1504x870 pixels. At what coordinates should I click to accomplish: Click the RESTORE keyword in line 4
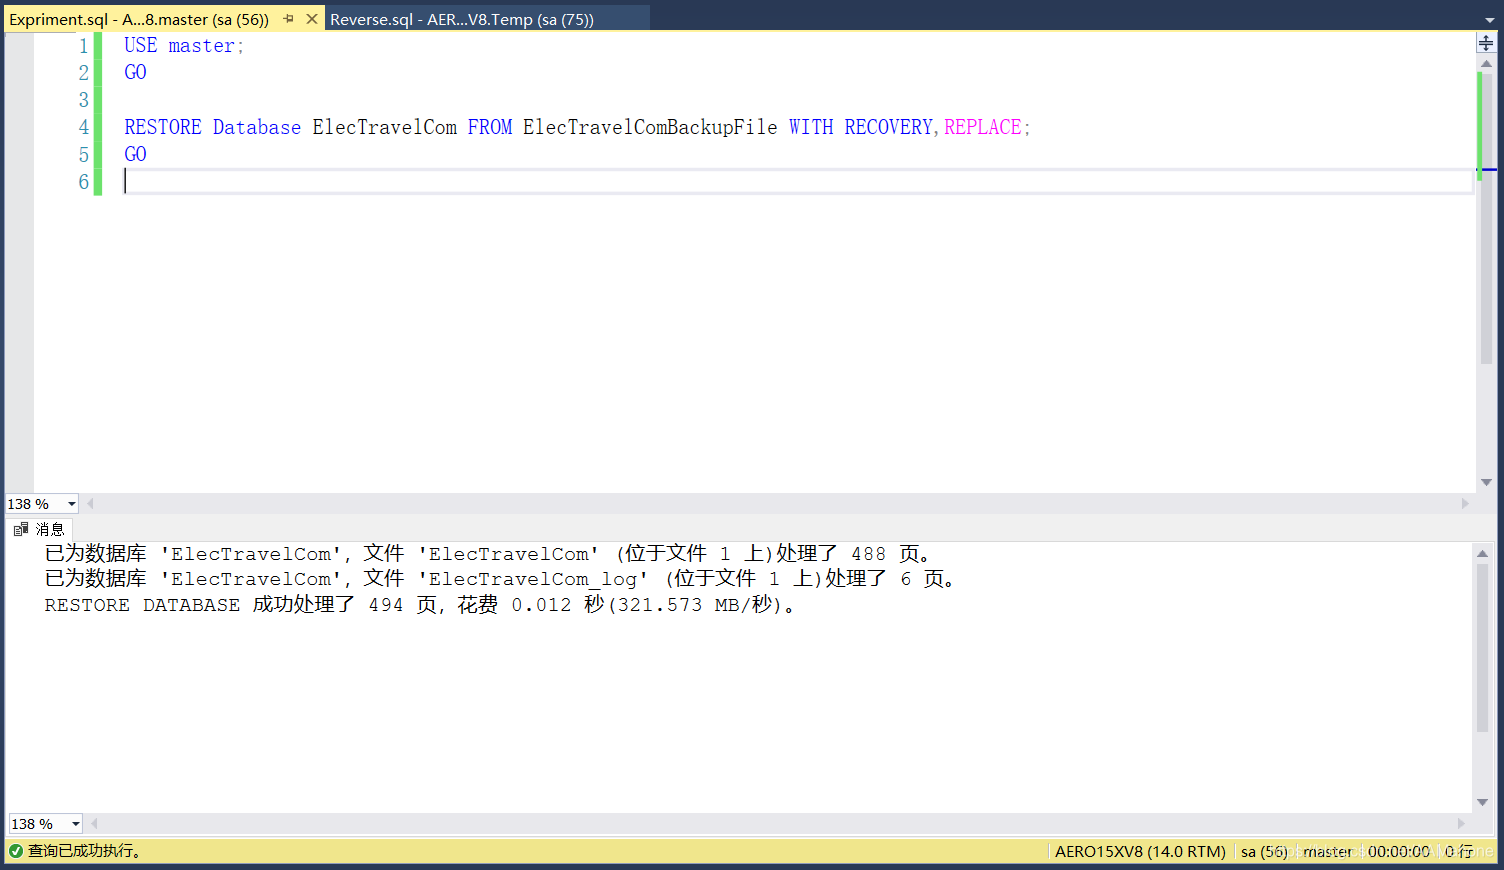click(163, 127)
